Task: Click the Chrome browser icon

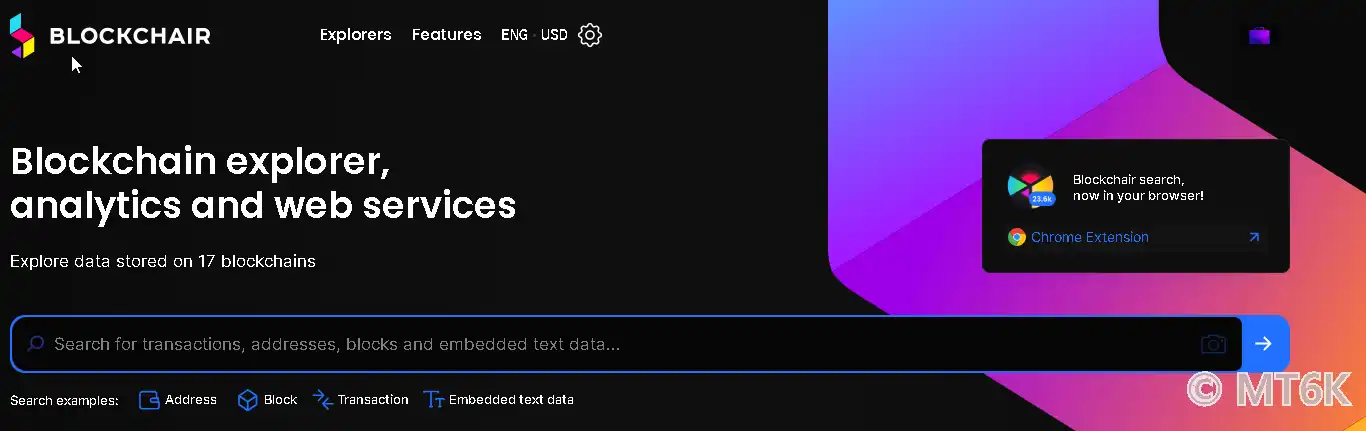Action: [x=1017, y=237]
